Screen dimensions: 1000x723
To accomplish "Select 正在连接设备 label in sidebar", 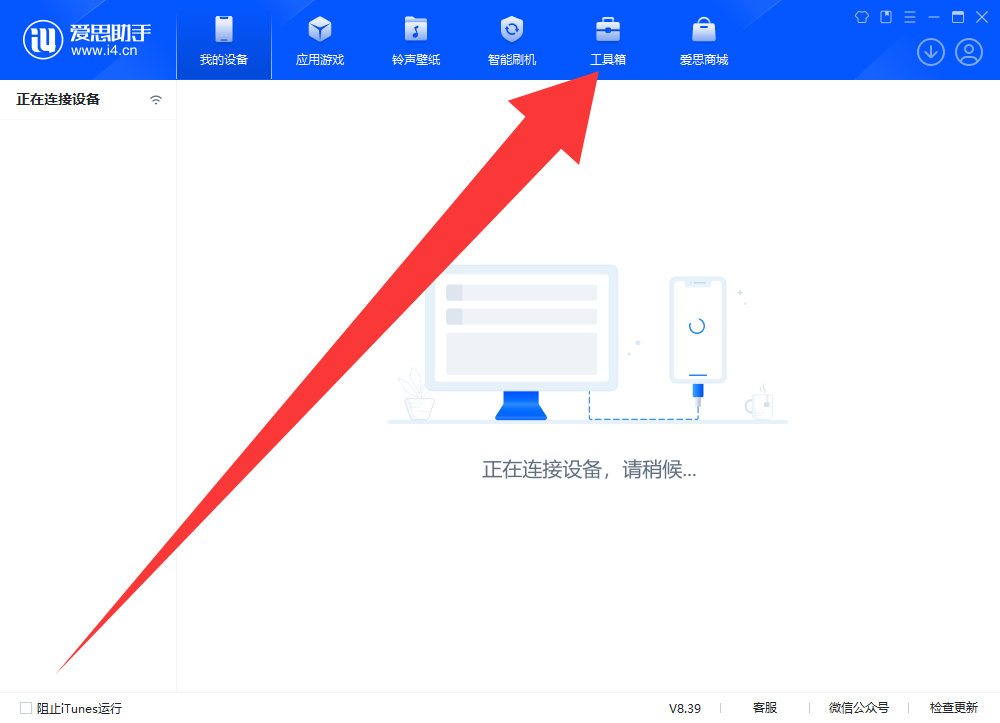I will (58, 100).
